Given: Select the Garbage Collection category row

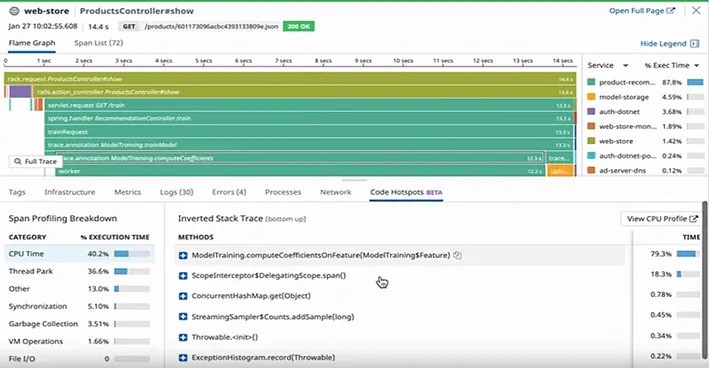Looking at the screenshot, I should click(x=79, y=324).
